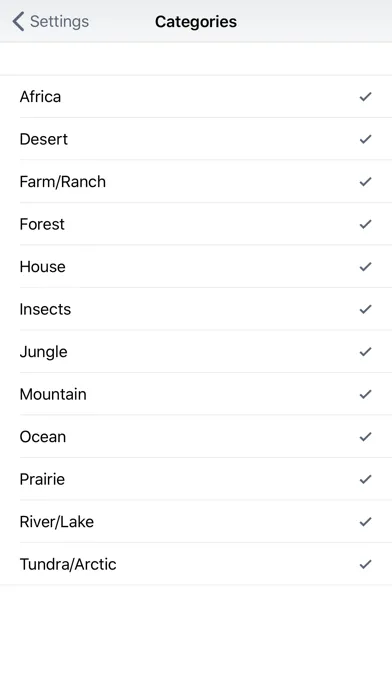Viewport: 392px width, 696px height.
Task: Tap the back chevron arrow icon
Action: tap(18, 21)
